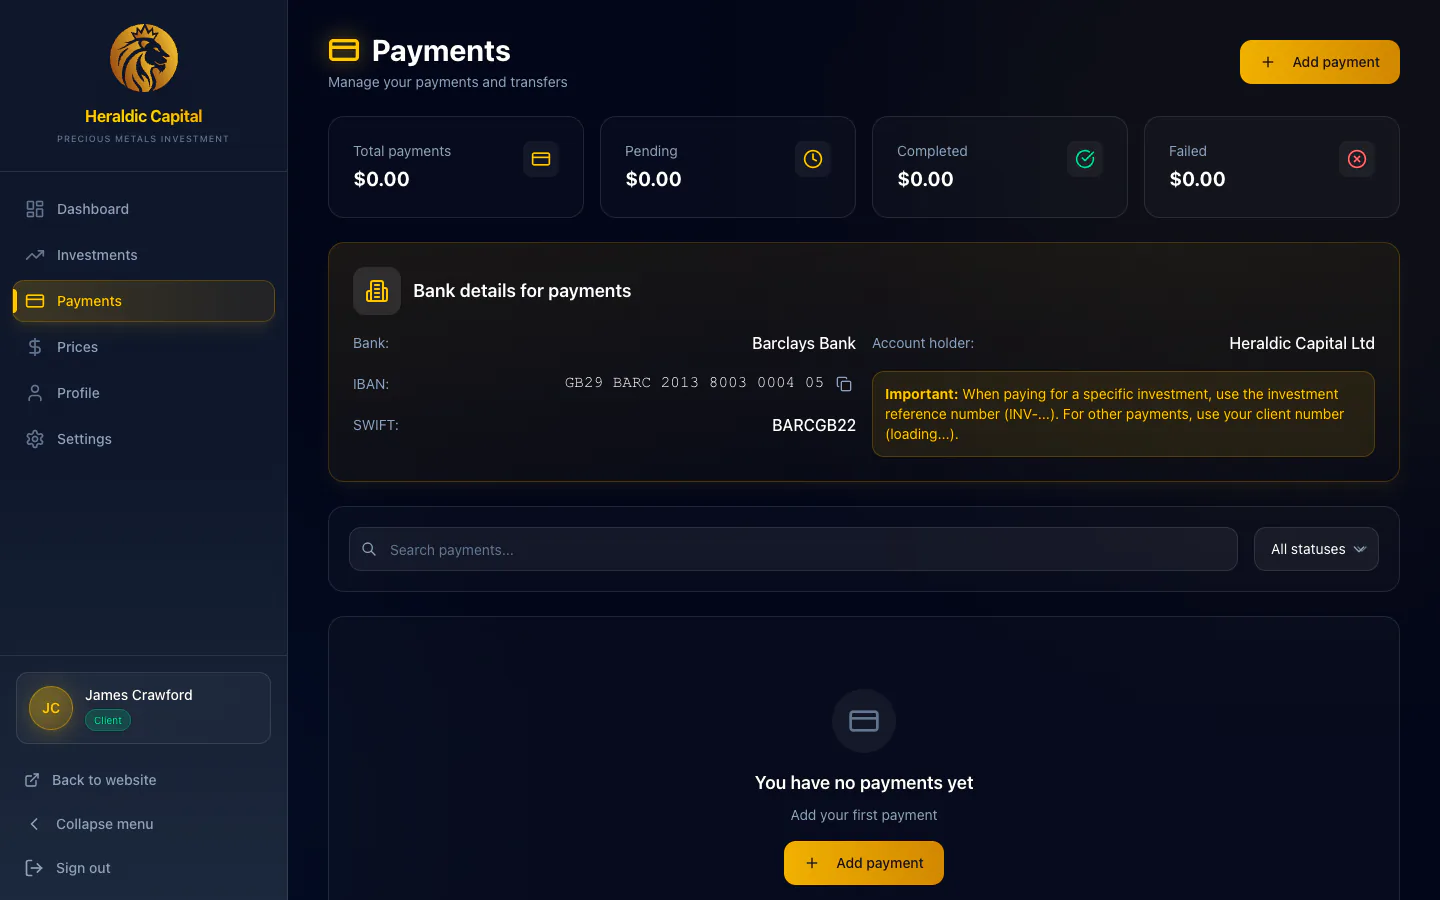Open Prices via the dollar icon
The width and height of the screenshot is (1440, 900).
click(x=34, y=347)
